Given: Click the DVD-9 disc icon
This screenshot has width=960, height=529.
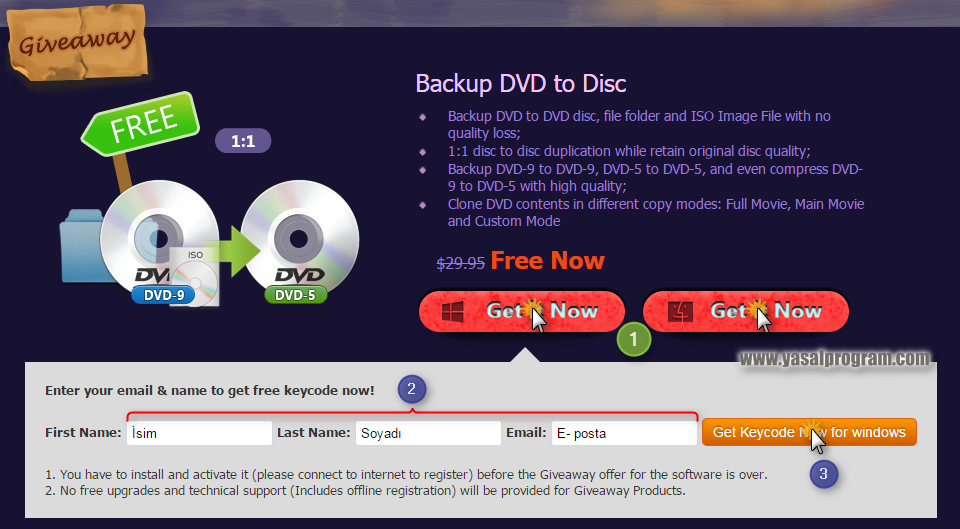Looking at the screenshot, I should click(x=159, y=240).
